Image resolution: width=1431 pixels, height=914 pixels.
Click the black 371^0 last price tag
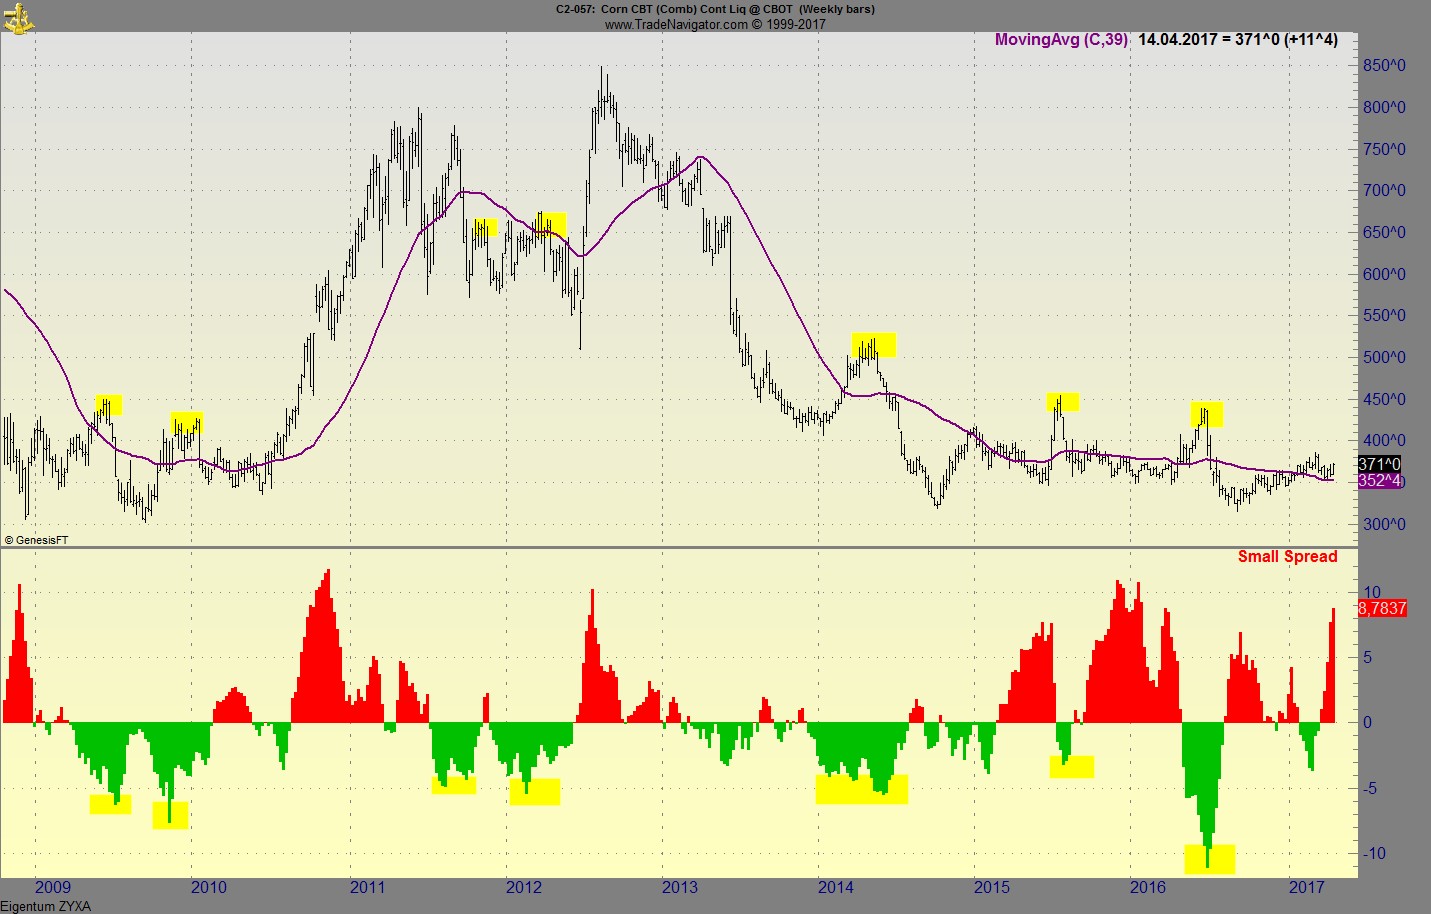pyautogui.click(x=1379, y=463)
